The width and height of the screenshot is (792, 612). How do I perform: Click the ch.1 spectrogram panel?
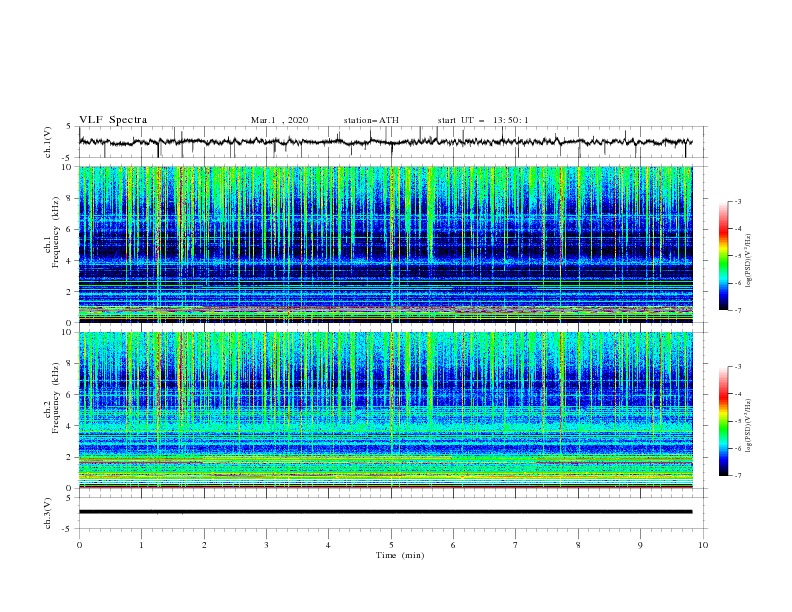click(386, 244)
